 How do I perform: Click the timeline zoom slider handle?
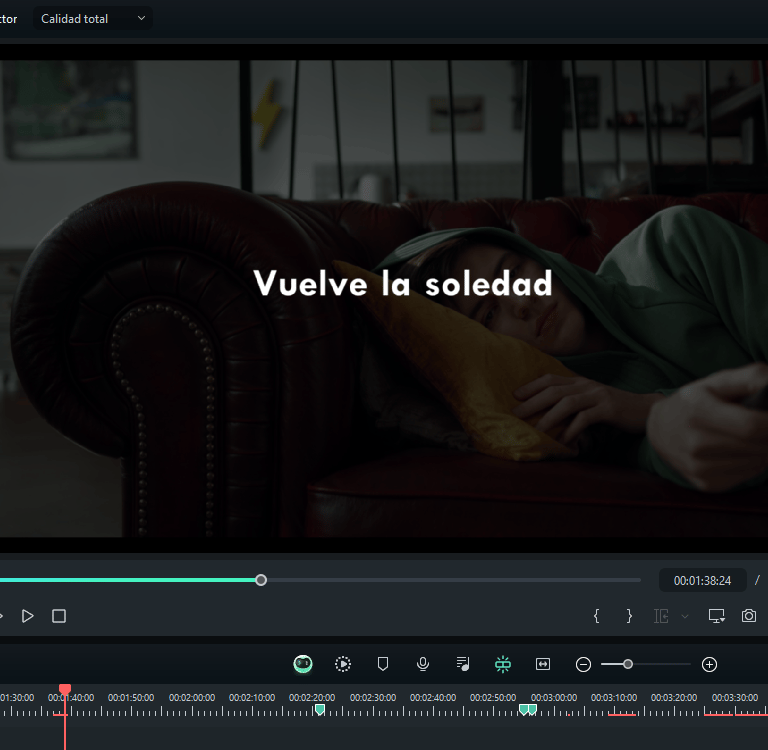628,664
